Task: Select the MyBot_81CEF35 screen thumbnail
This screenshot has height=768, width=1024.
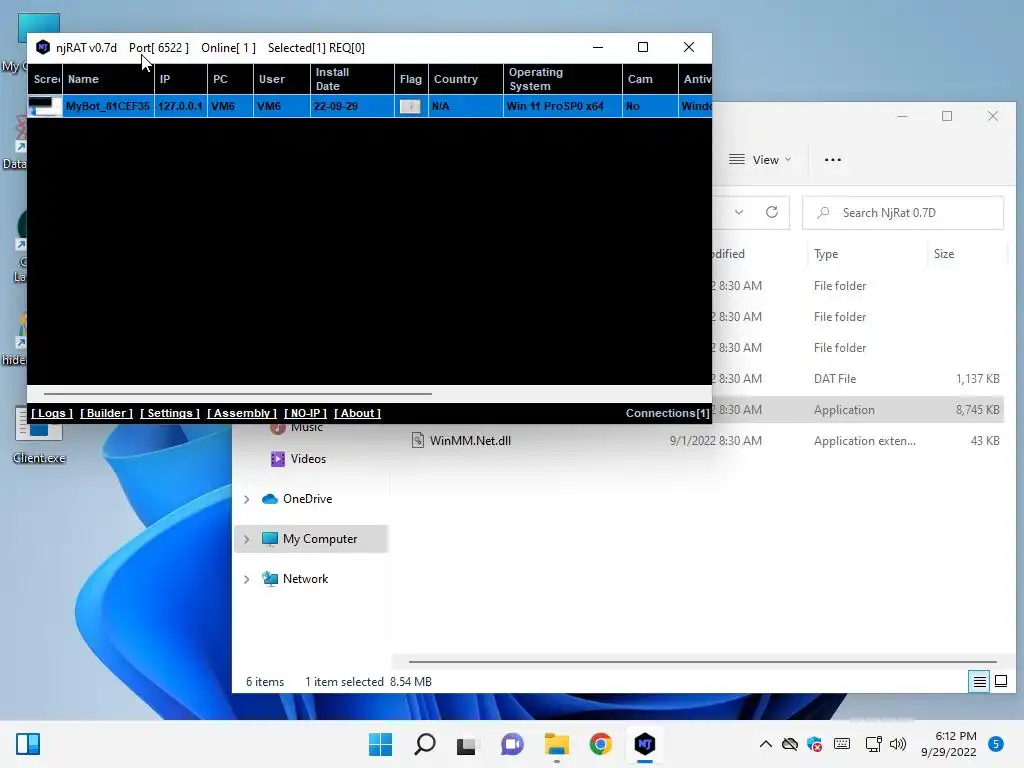Action: (44, 106)
